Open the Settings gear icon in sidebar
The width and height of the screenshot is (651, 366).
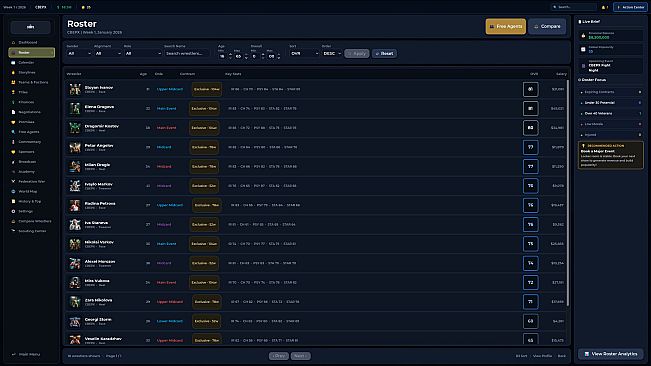pyautogui.click(x=13, y=212)
